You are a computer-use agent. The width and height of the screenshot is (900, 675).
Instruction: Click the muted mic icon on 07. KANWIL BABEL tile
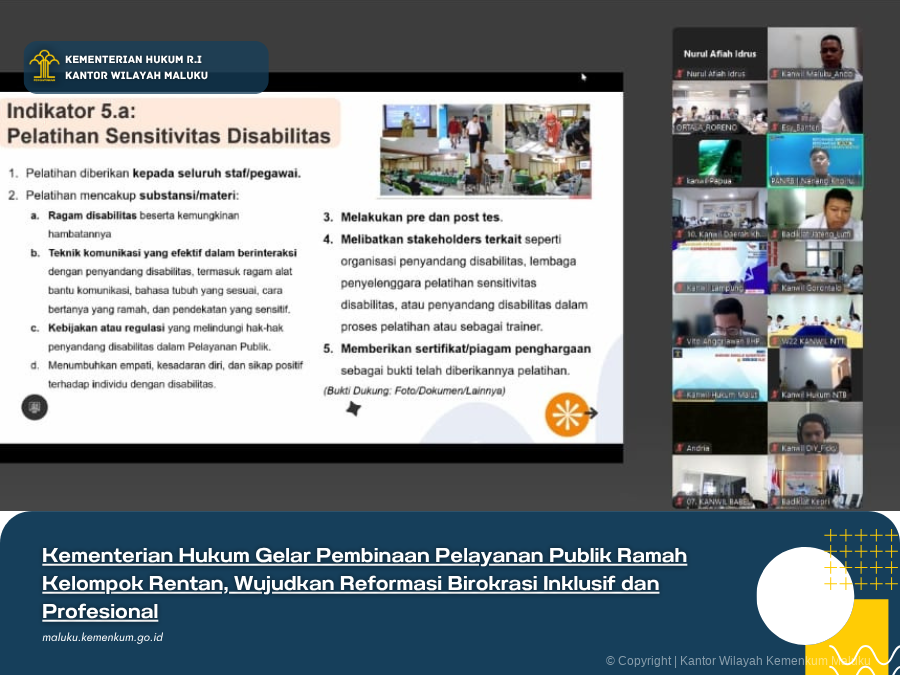680,501
